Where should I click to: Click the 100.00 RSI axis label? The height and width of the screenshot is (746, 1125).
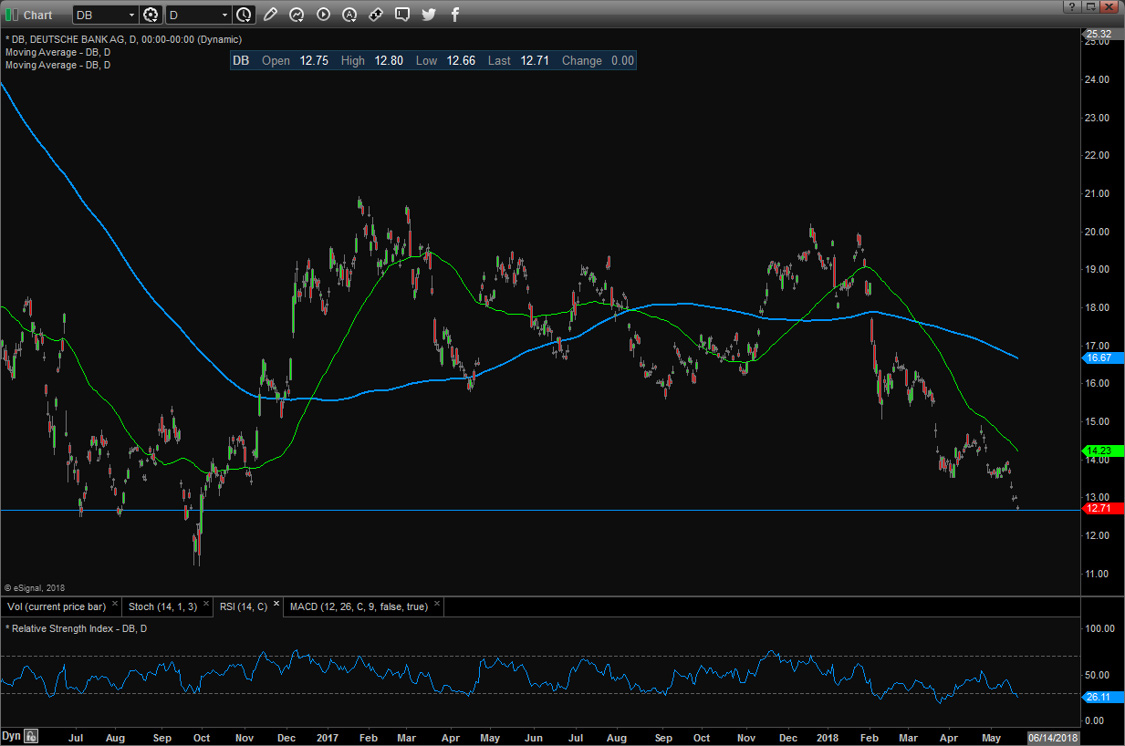(x=1100, y=629)
